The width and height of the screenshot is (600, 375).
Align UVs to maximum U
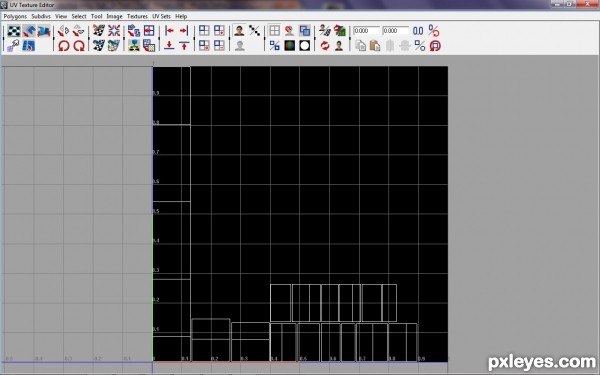point(184,31)
